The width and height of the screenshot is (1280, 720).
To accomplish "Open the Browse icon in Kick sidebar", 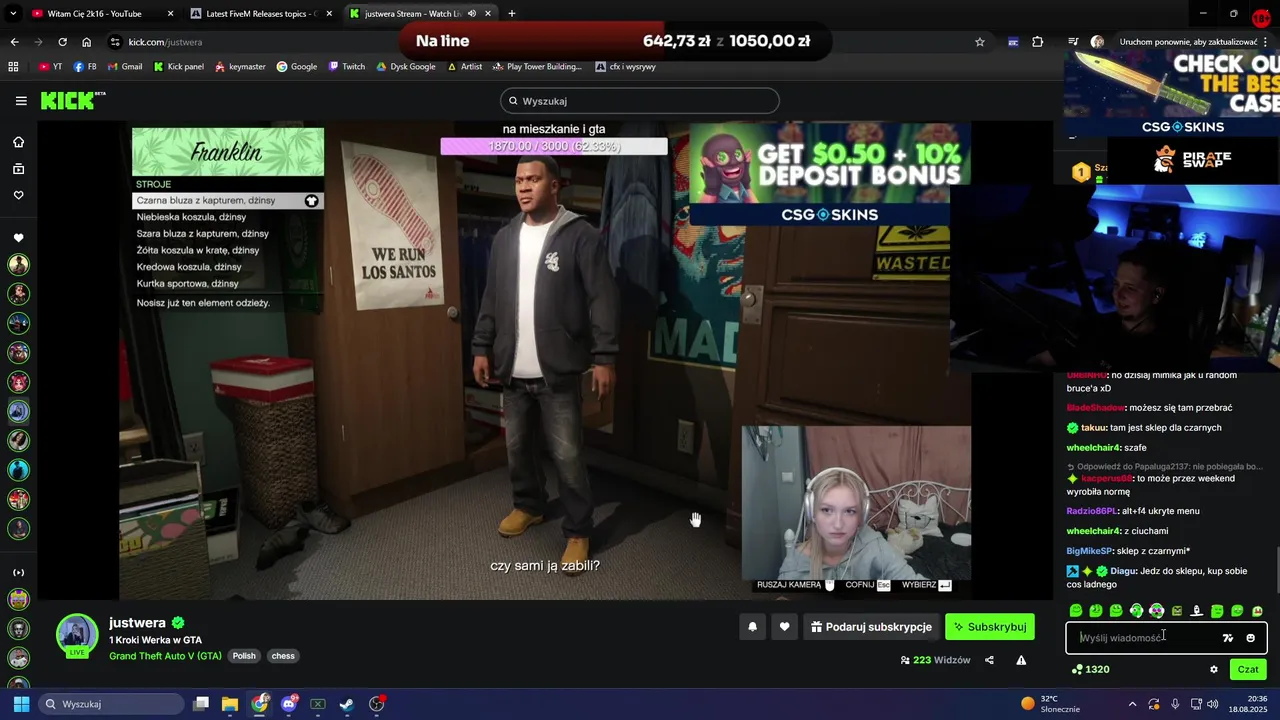I will [x=18, y=169].
